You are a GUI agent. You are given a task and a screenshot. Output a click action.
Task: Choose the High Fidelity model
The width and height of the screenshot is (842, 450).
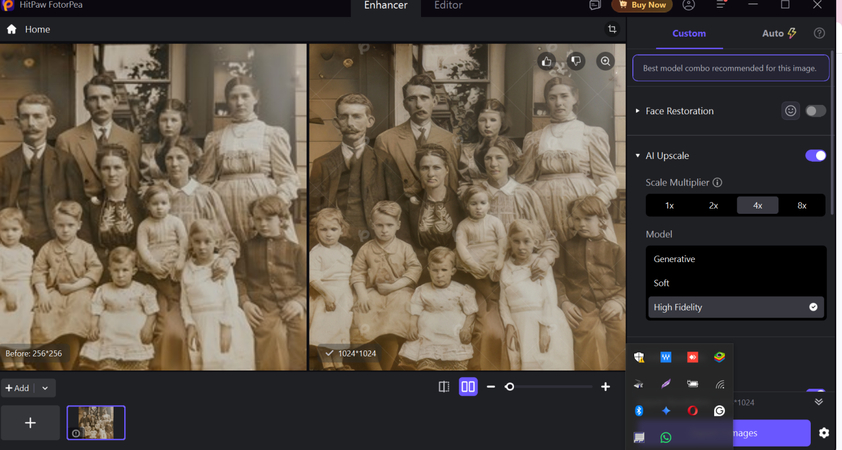tap(736, 307)
